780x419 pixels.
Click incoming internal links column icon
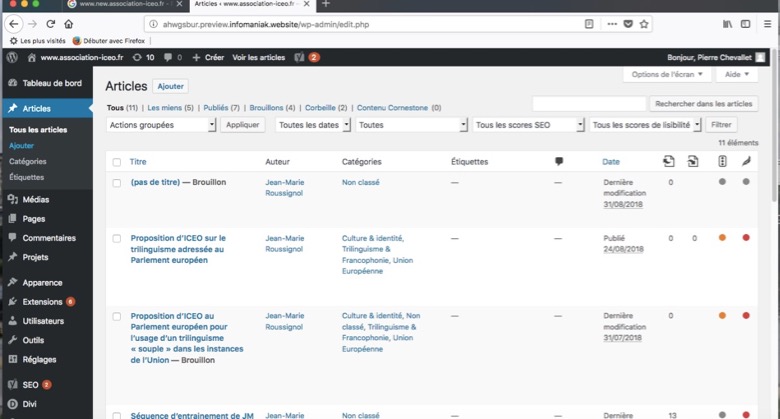[x=693, y=161]
